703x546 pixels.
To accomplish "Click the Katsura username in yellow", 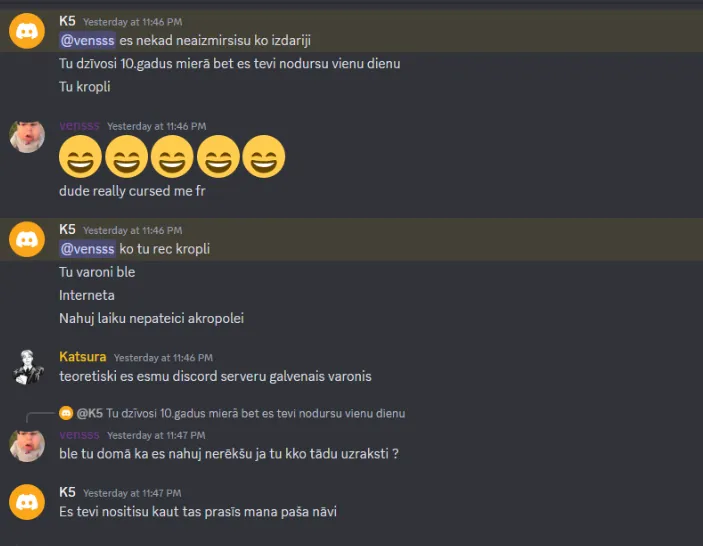I will click(x=83, y=357).
